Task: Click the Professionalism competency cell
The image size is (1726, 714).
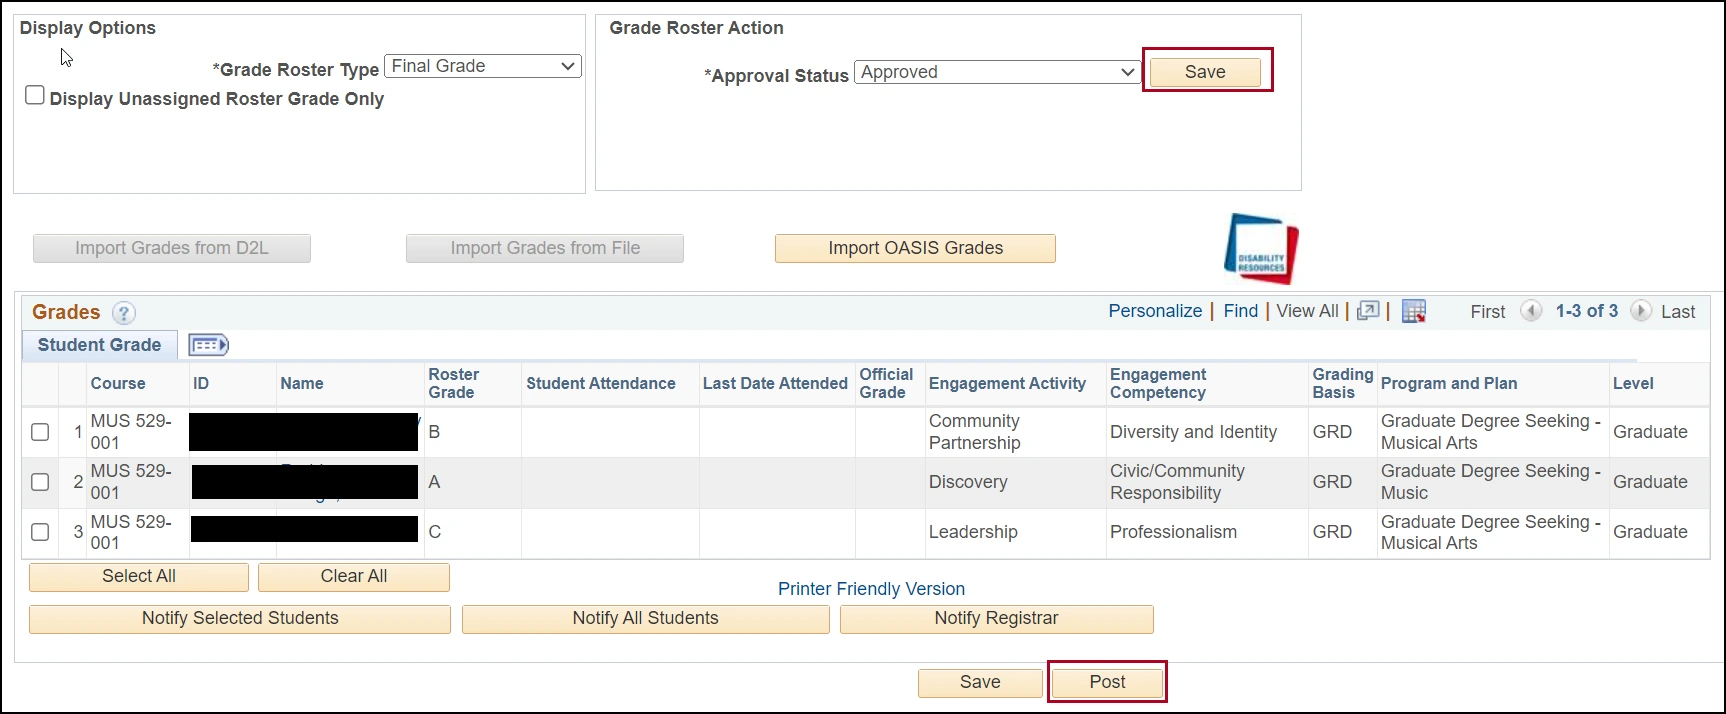Action: click(x=1173, y=532)
